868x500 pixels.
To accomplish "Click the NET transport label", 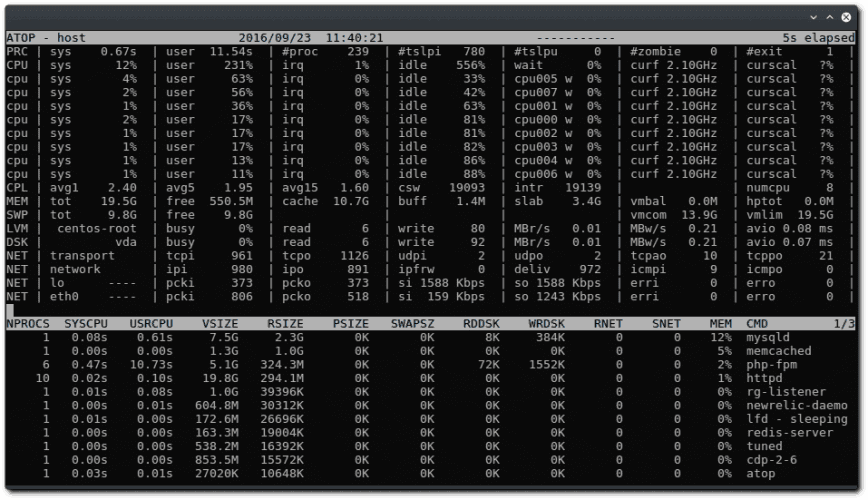I will point(82,255).
